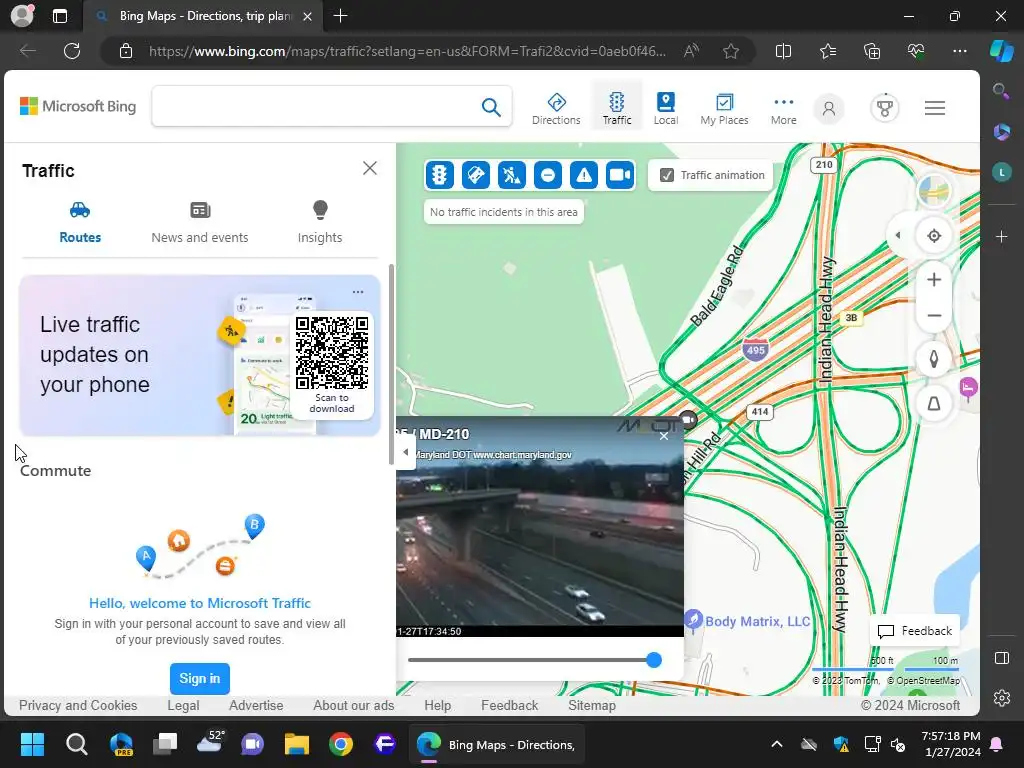Screen dimensions: 1024x768
Task: Open the map style selector
Action: [x=934, y=191]
